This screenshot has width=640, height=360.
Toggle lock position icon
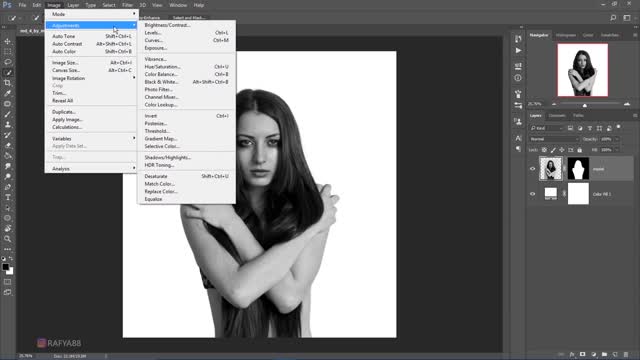(x=562, y=150)
